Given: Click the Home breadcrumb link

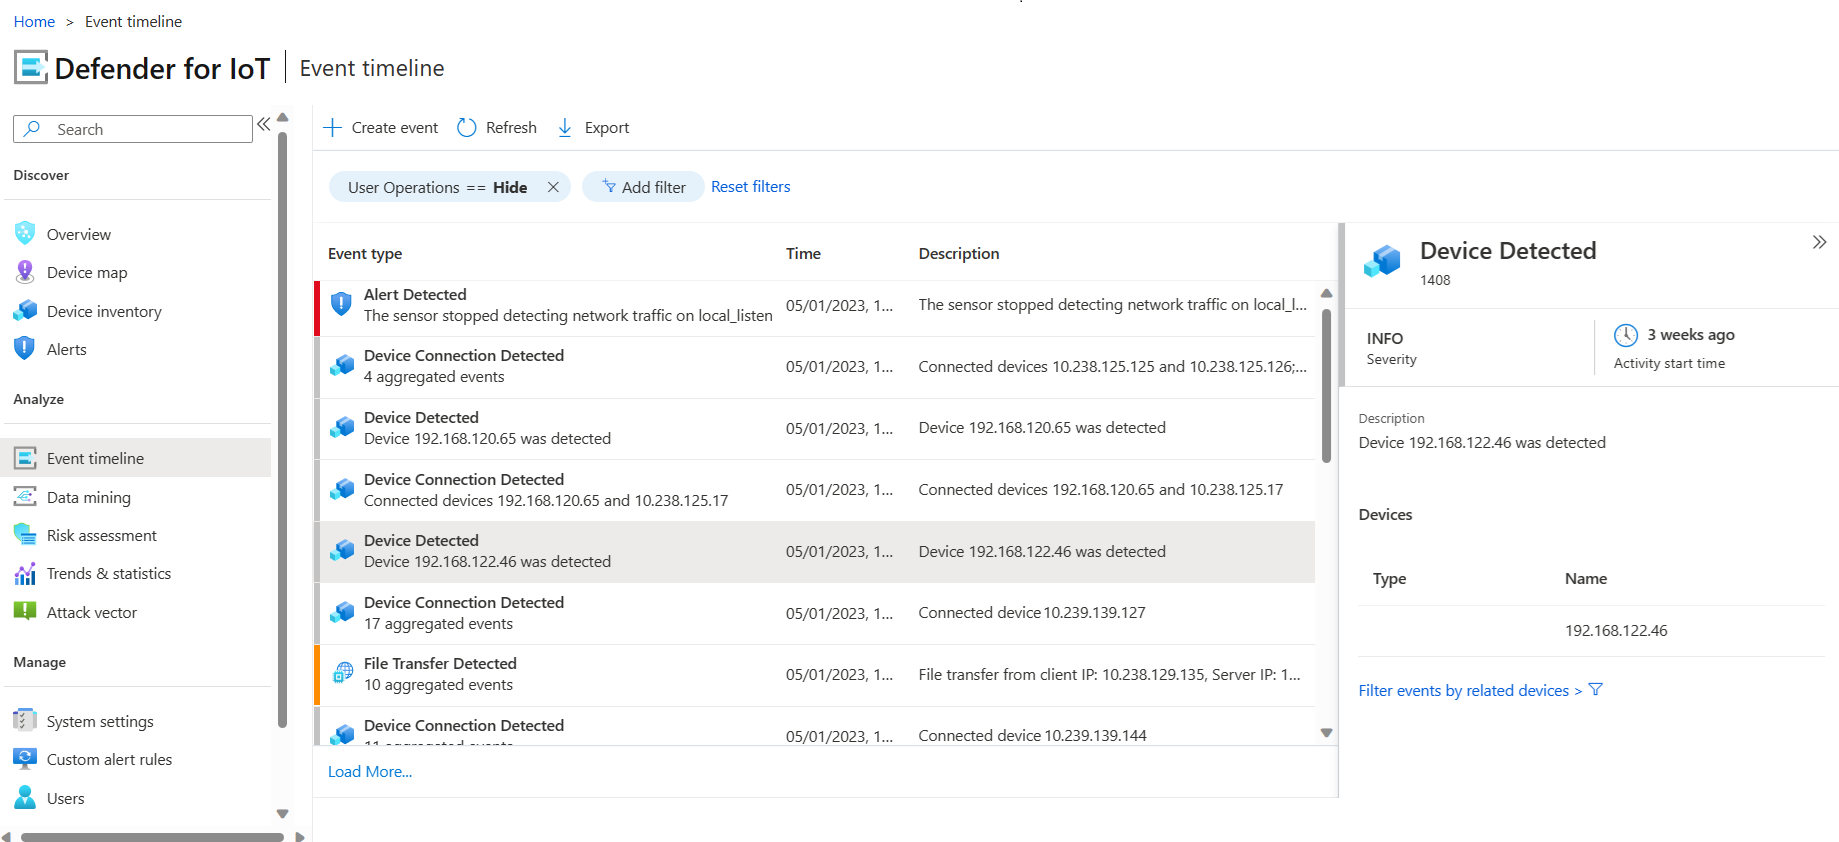Looking at the screenshot, I should (x=34, y=21).
